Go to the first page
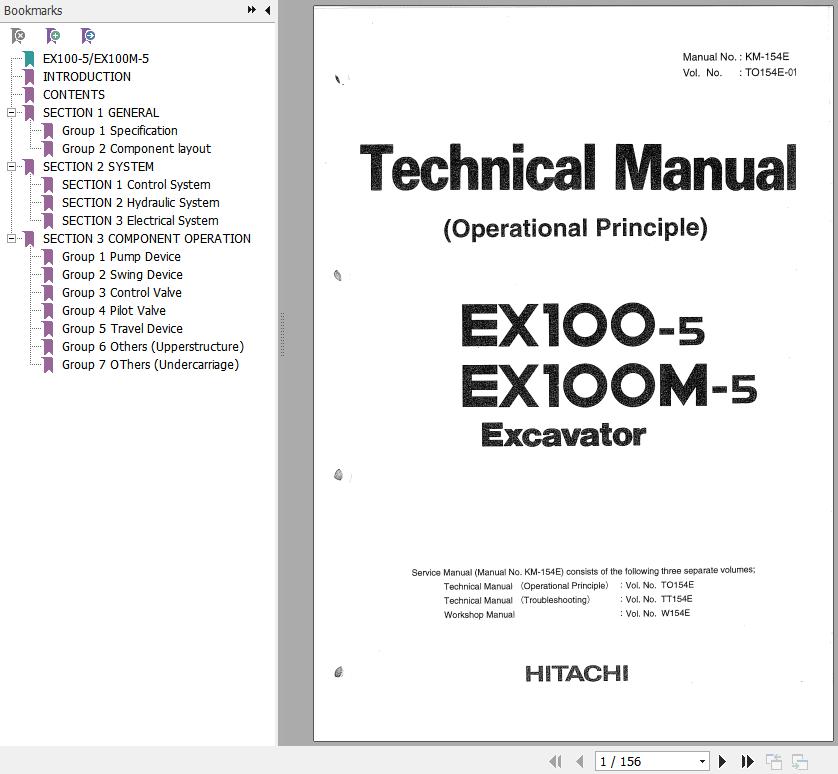 (555, 761)
